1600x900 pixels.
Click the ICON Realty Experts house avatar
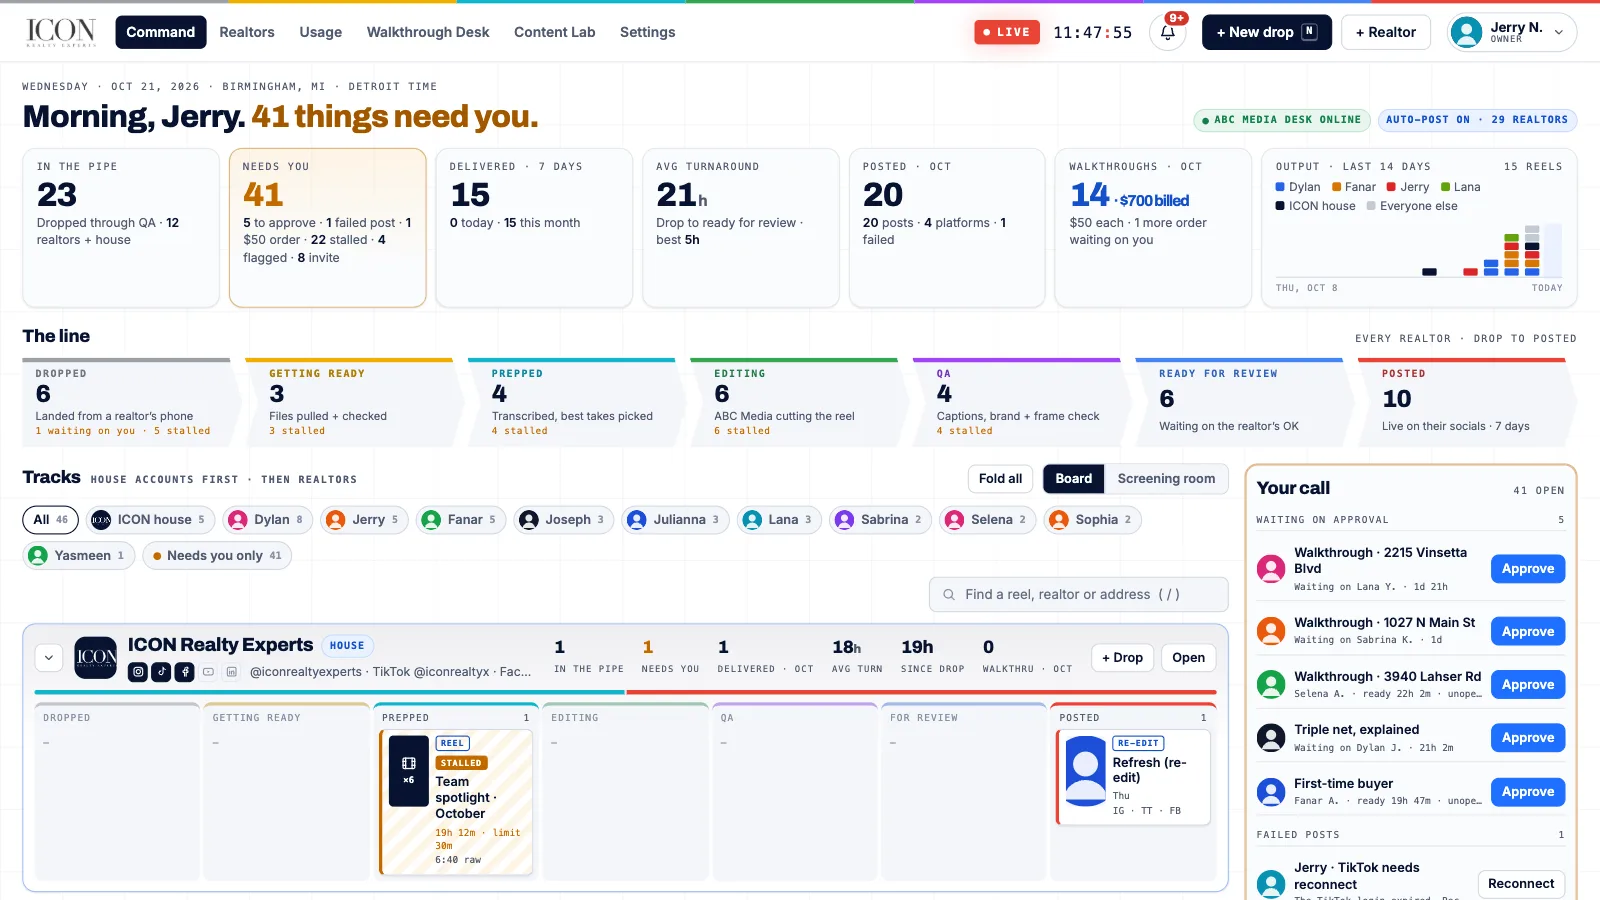(x=96, y=658)
